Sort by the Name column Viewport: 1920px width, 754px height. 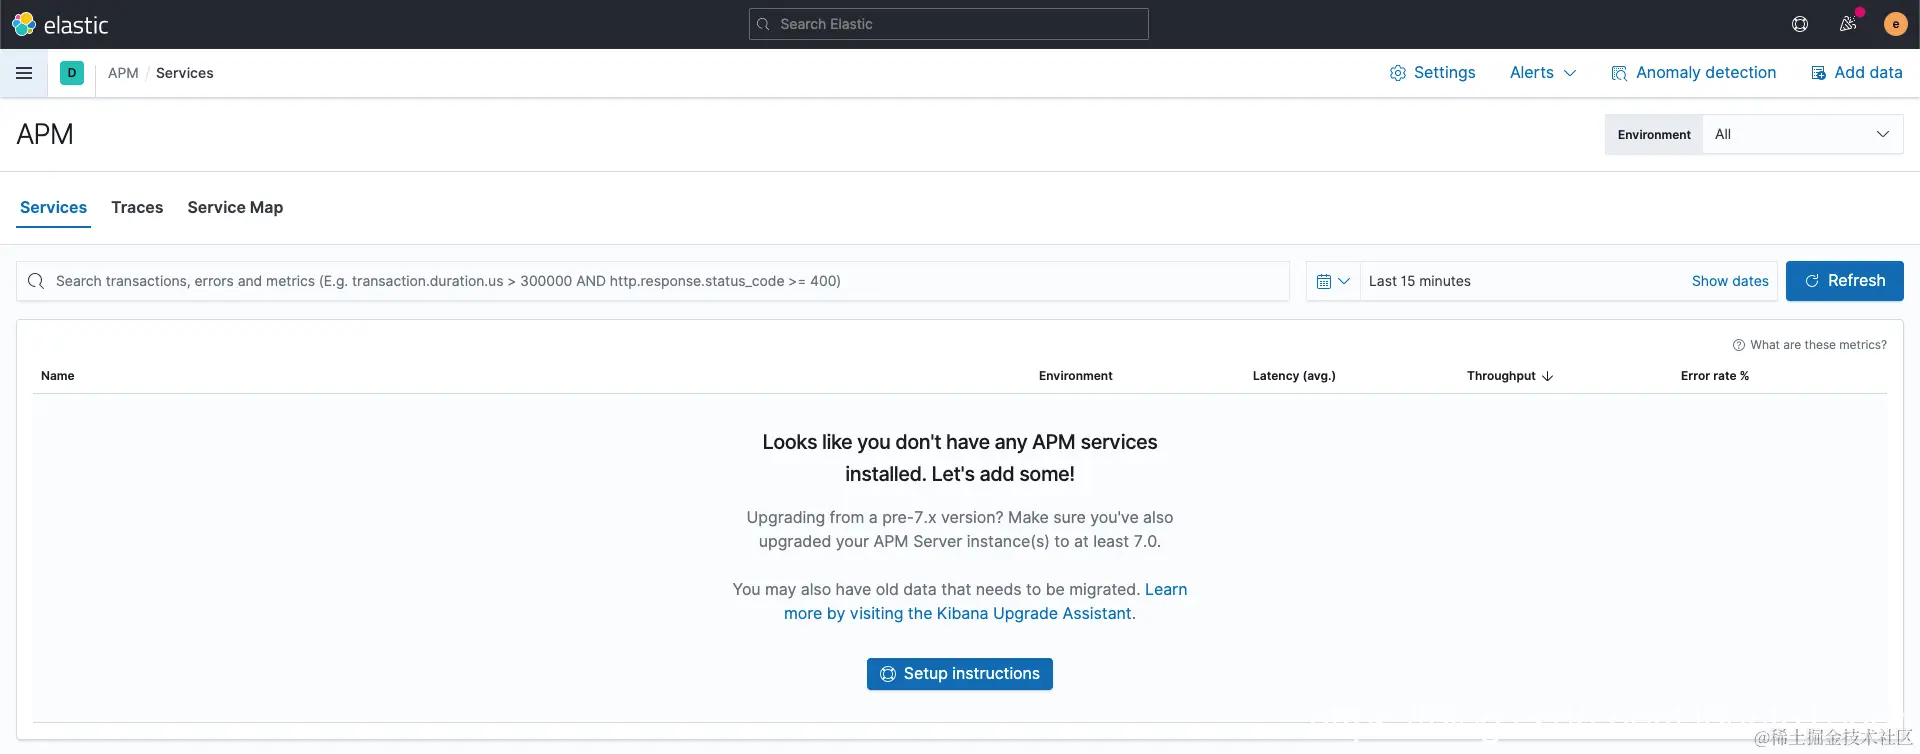coord(58,376)
